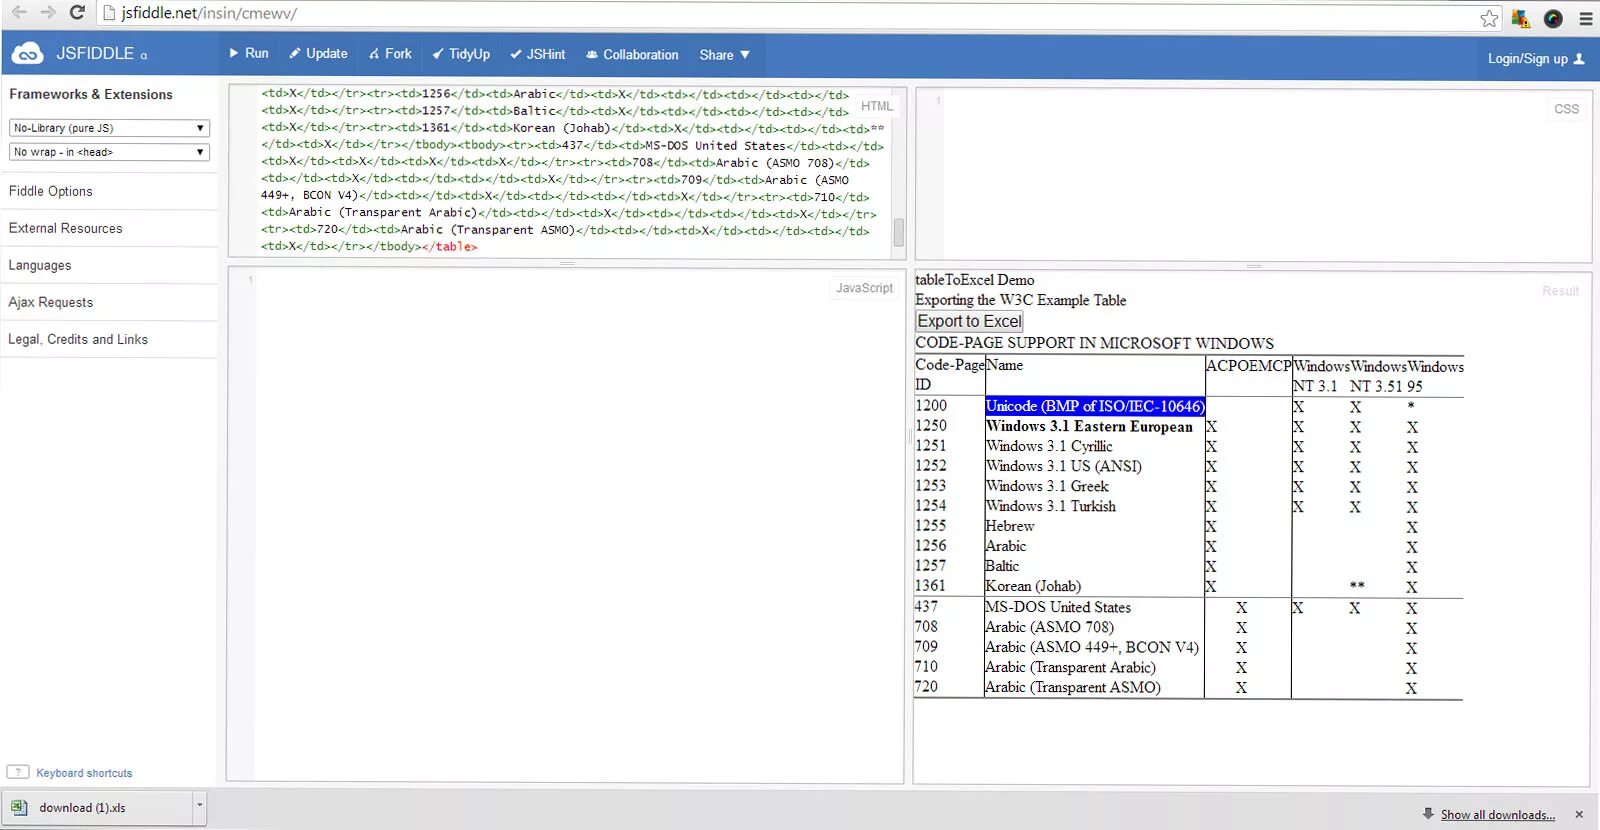The image size is (1600, 830).
Task: Click the JSFiddle cloud logo icon
Action: [27, 54]
